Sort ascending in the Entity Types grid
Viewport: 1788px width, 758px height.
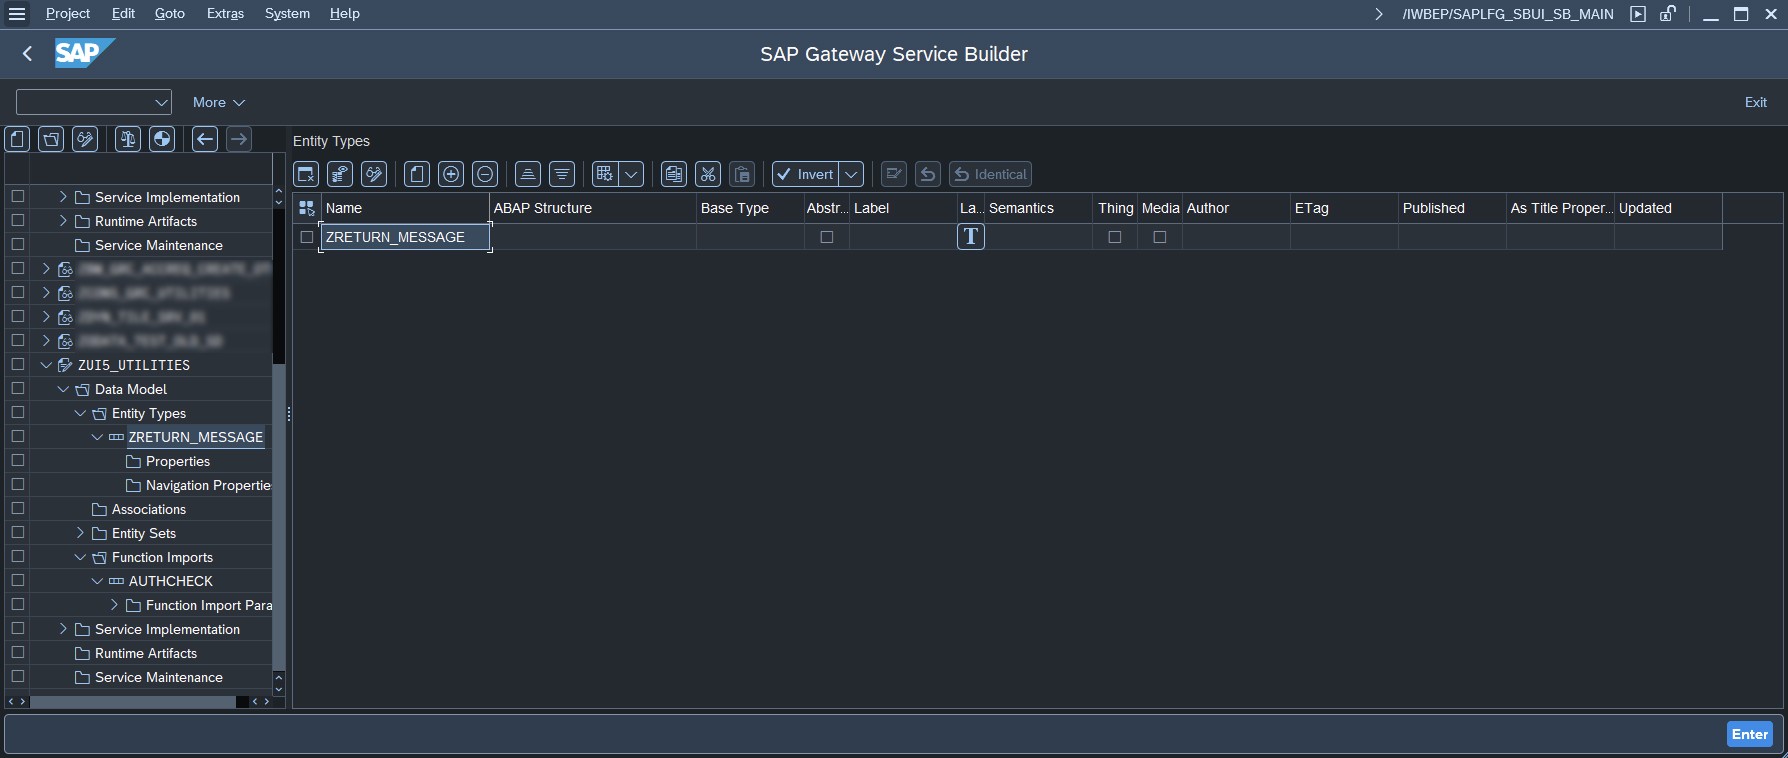(528, 174)
